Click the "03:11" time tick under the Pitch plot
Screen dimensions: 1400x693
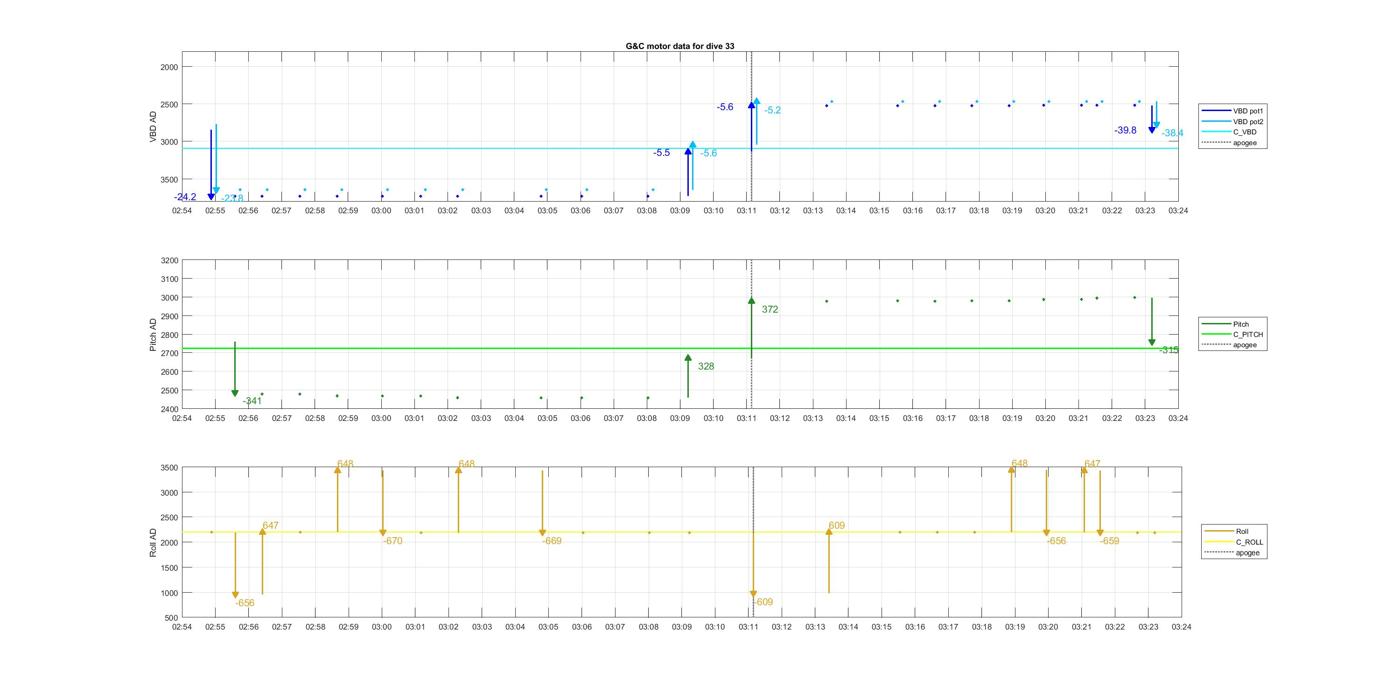[x=746, y=418]
